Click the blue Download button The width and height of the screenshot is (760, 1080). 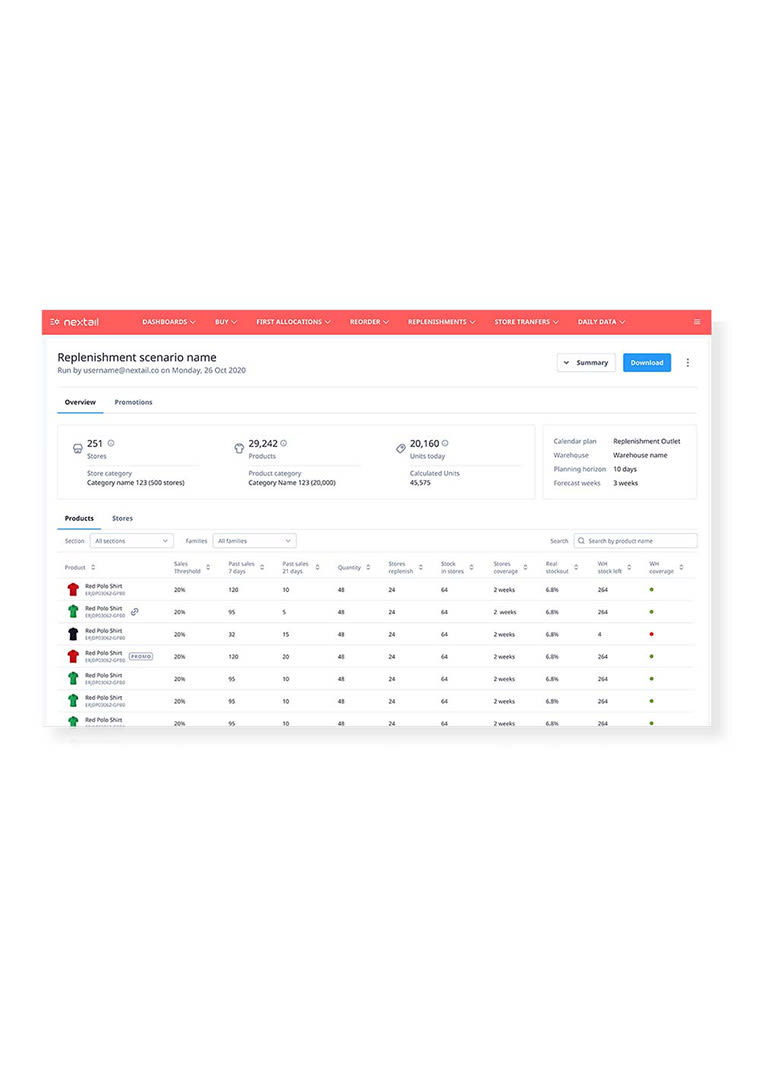646,363
